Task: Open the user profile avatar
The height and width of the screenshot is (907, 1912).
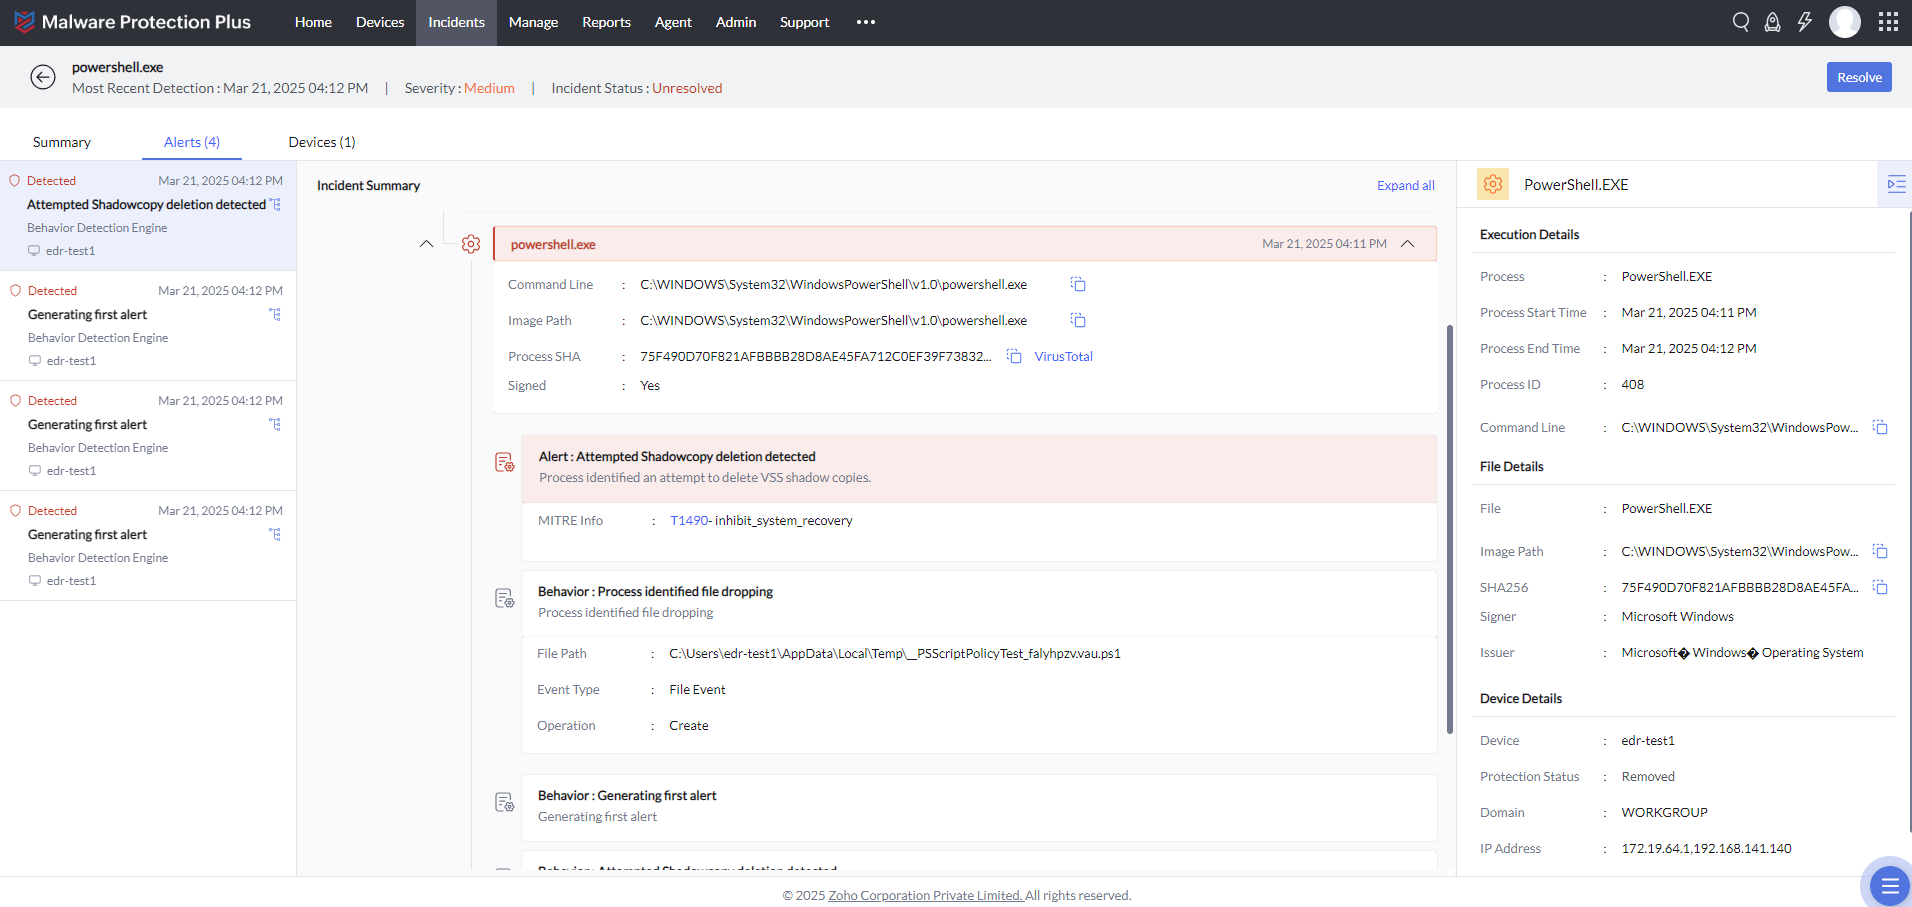Action: point(1844,22)
